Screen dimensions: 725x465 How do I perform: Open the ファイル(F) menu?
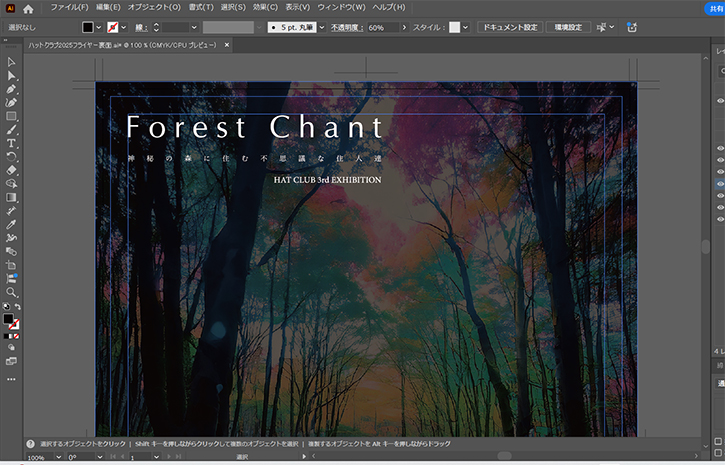pos(68,8)
